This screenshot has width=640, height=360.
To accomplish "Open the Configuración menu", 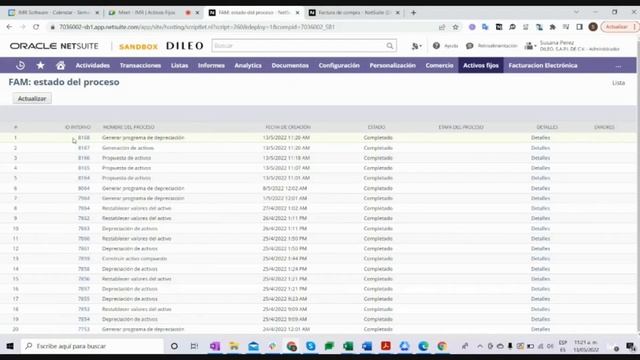I will point(339,65).
